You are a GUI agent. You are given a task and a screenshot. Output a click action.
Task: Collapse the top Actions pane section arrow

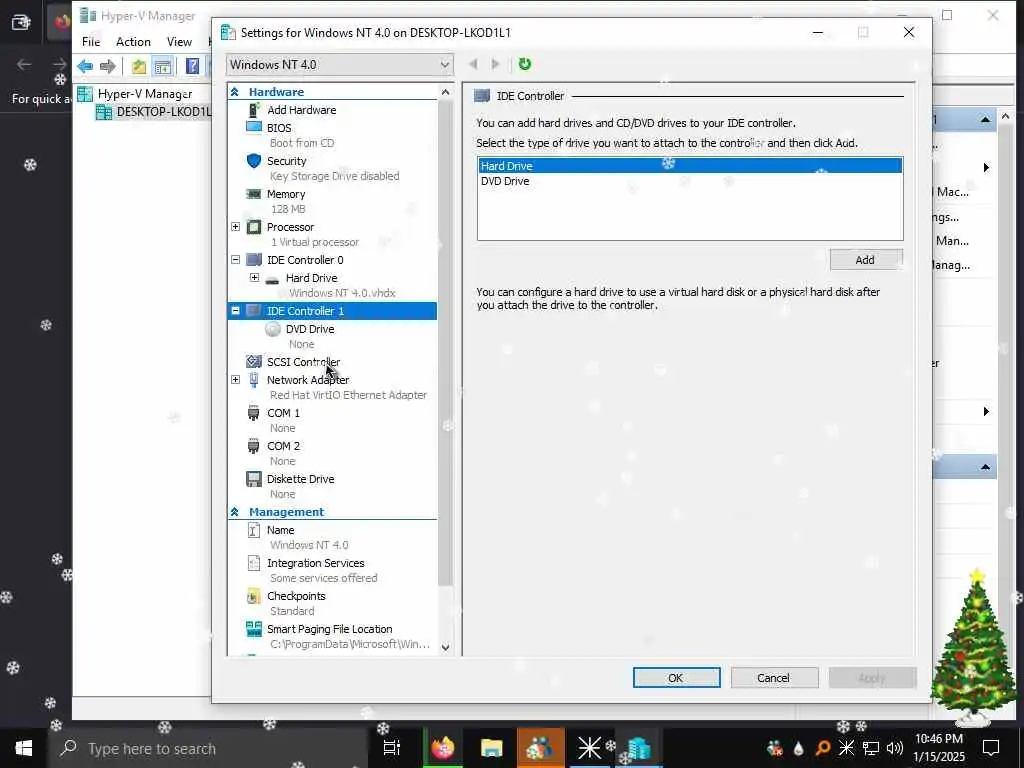click(x=985, y=120)
